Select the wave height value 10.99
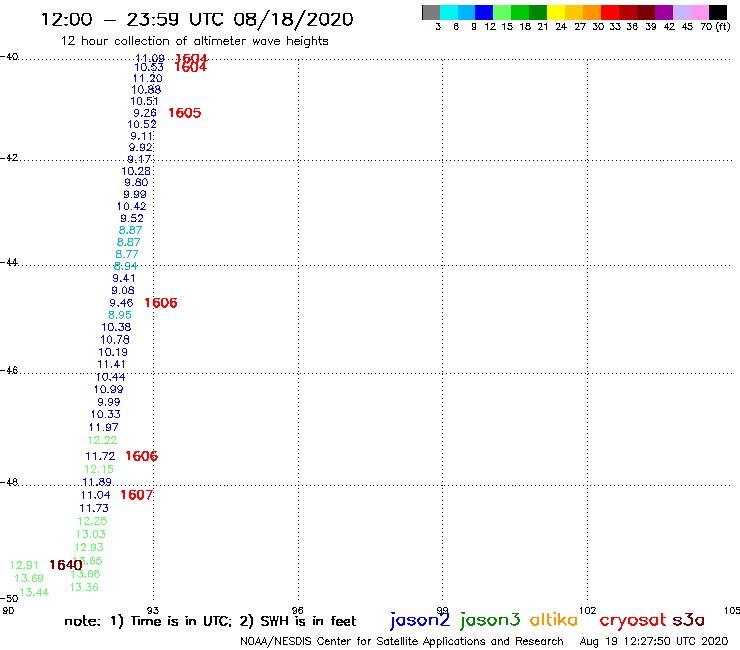 coord(108,389)
